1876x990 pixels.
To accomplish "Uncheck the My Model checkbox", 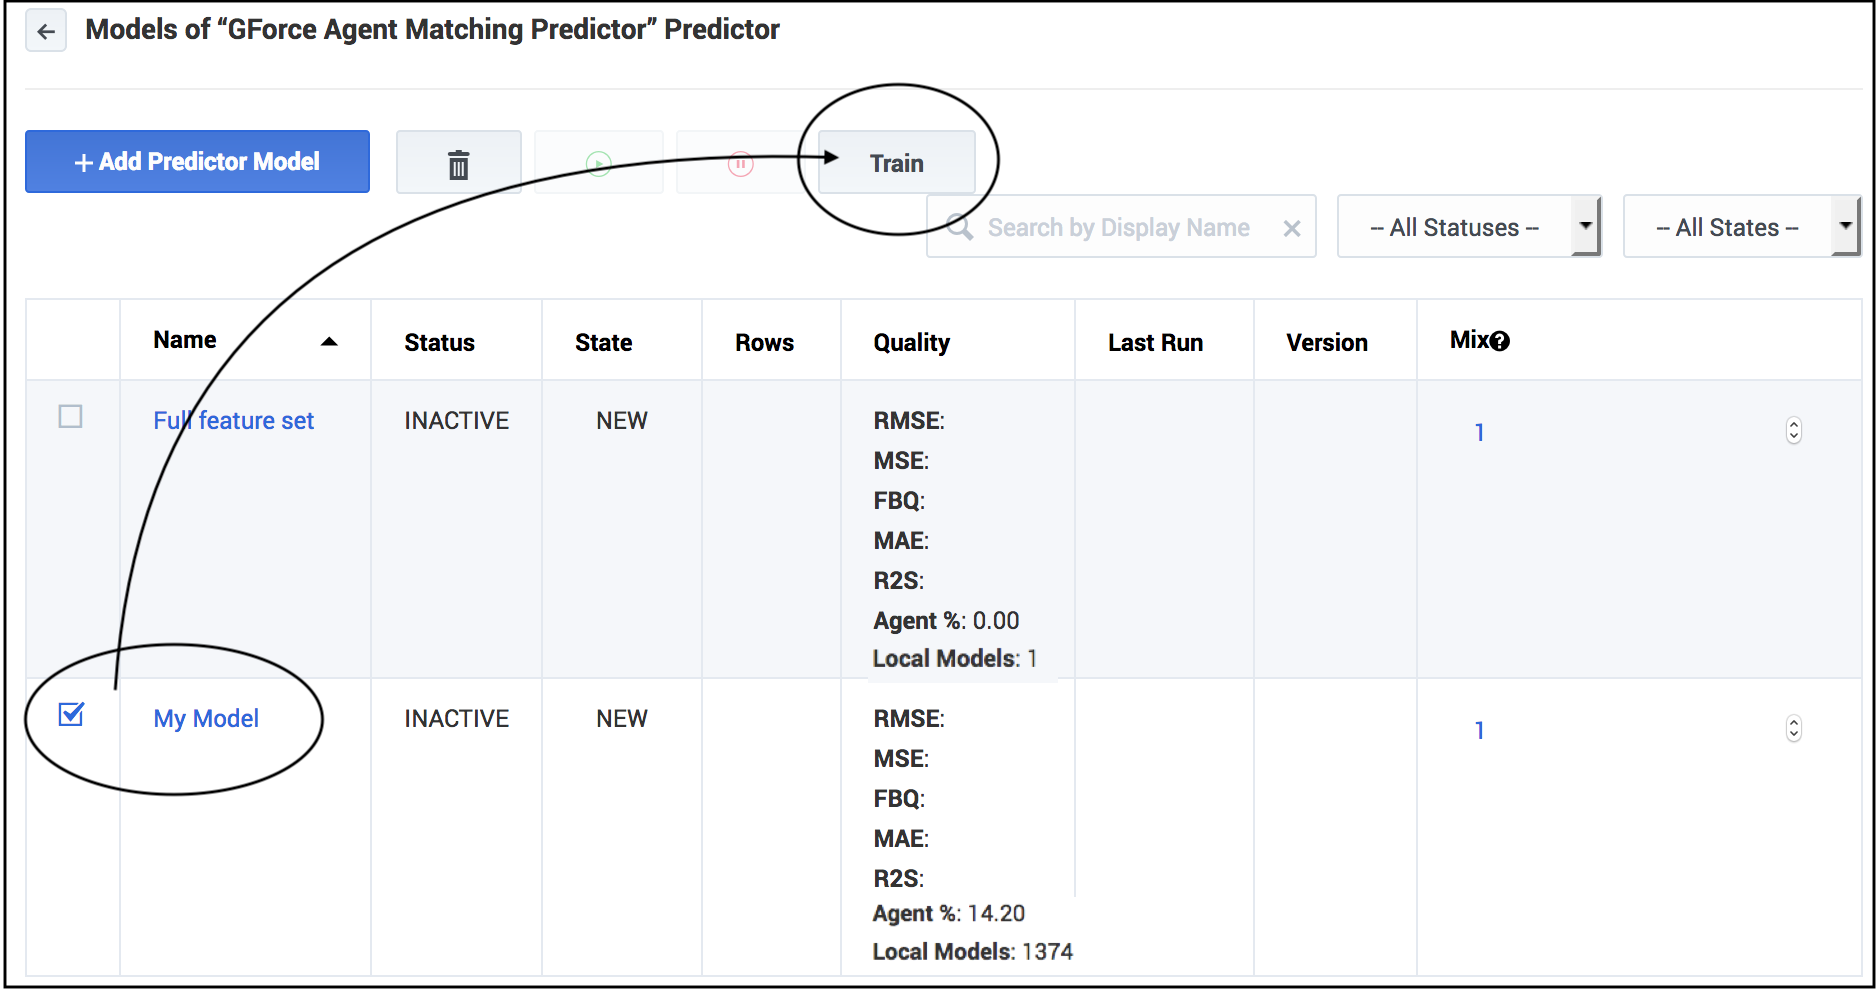I will pos(71,714).
